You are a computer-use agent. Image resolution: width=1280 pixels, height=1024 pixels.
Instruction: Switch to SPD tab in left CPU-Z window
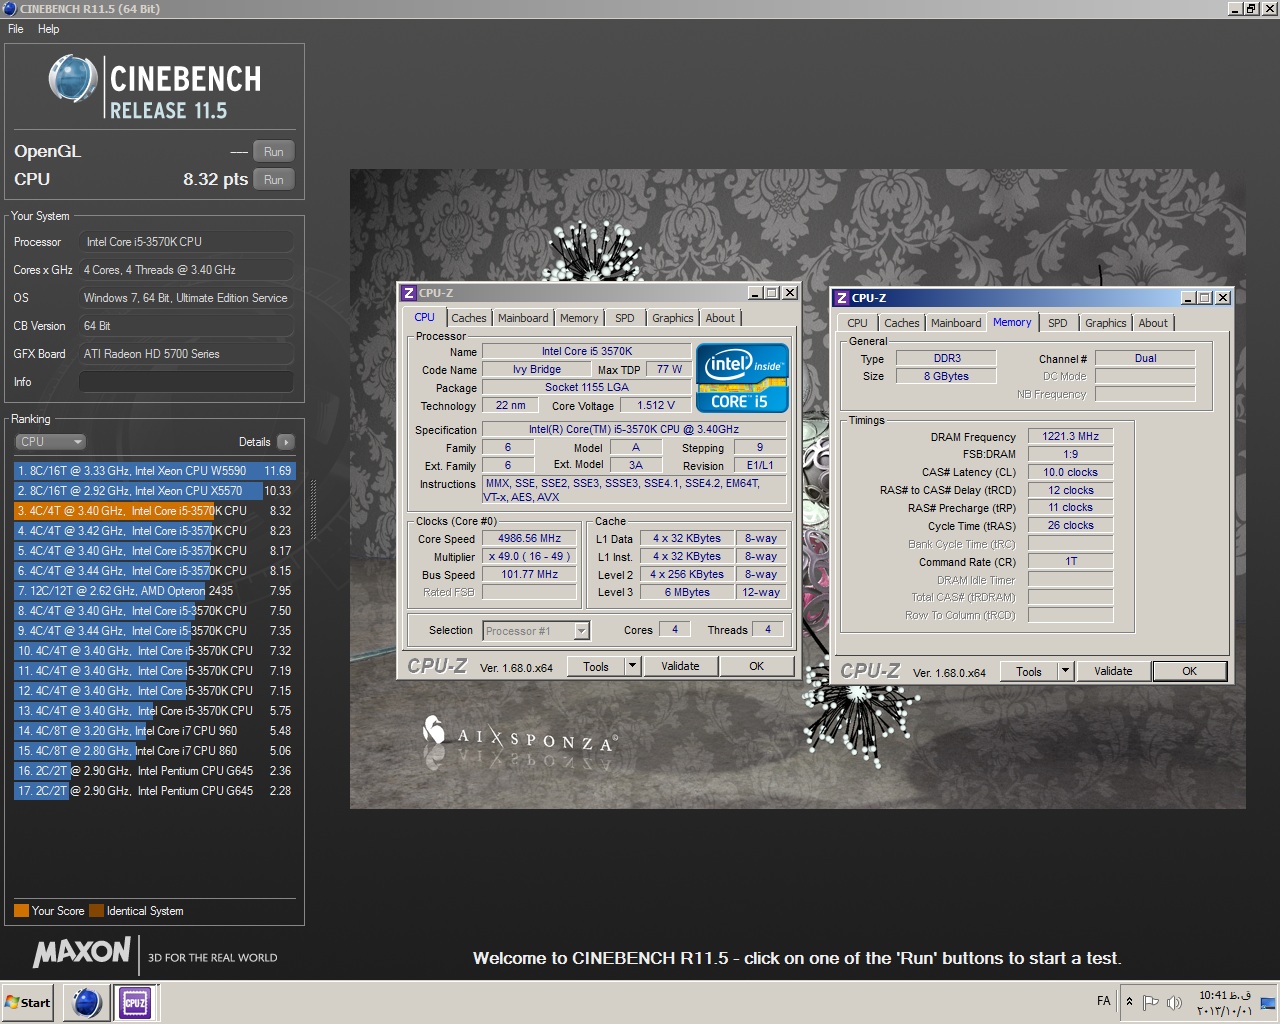click(625, 318)
